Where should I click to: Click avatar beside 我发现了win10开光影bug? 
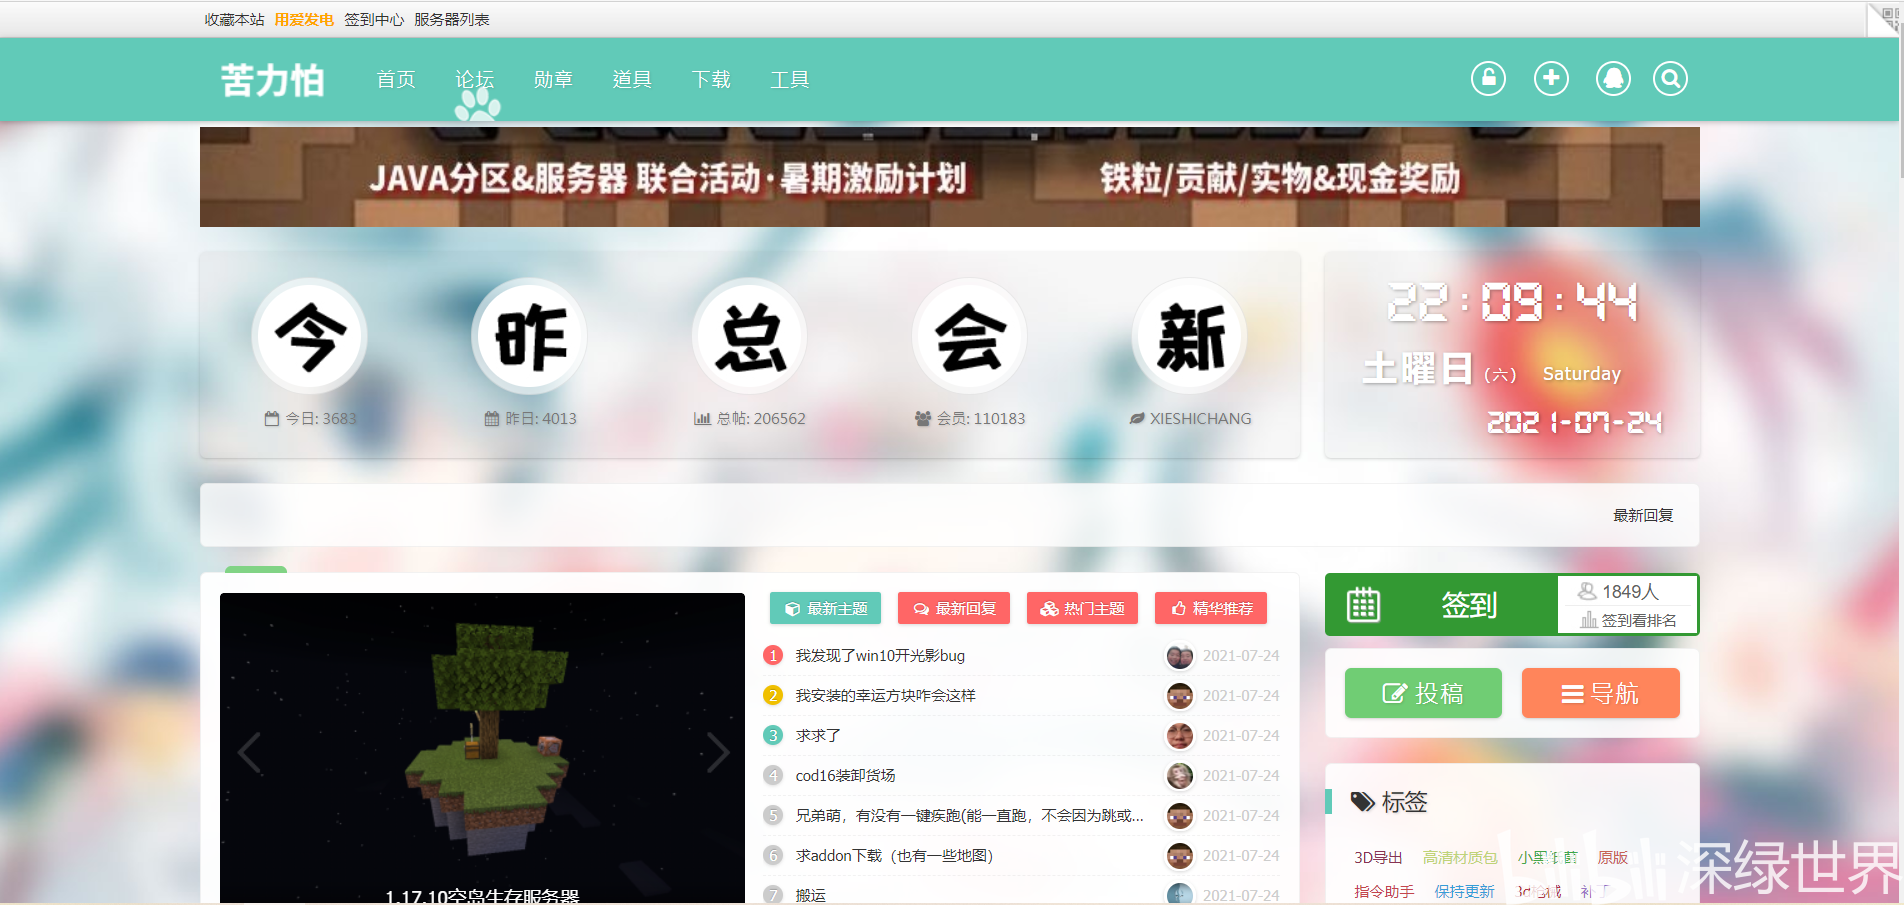click(x=1180, y=656)
